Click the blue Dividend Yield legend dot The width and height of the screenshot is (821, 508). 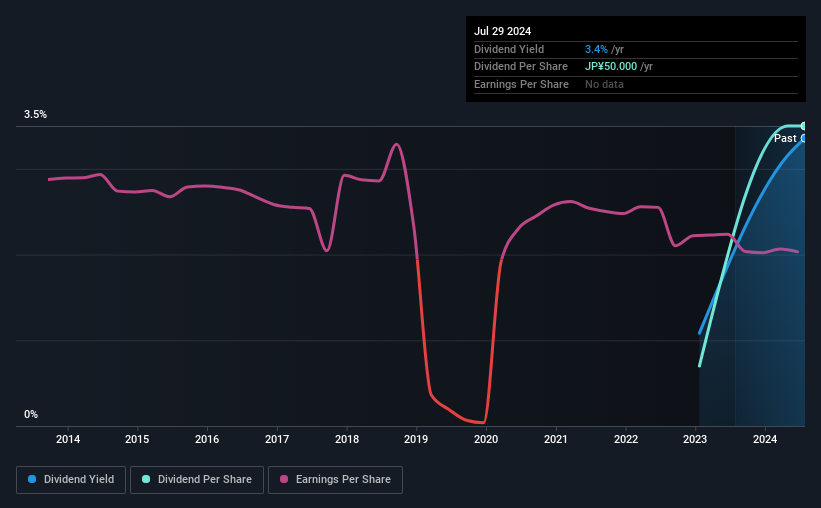(32, 479)
